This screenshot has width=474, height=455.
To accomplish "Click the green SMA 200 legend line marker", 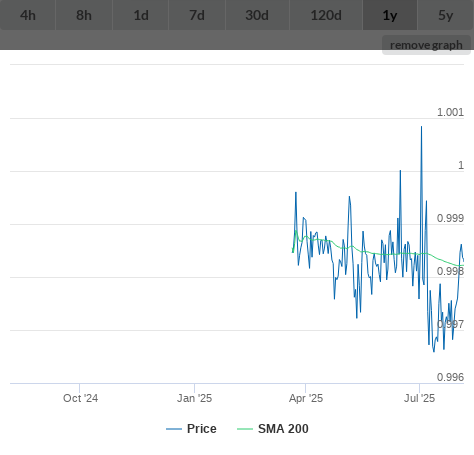I will pos(245,429).
